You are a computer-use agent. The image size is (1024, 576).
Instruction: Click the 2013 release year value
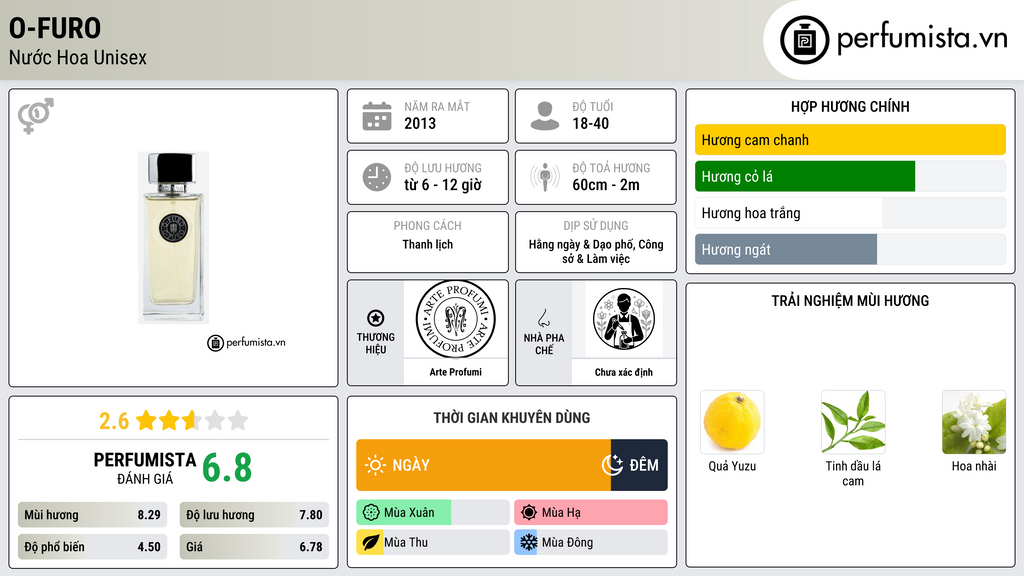point(420,123)
